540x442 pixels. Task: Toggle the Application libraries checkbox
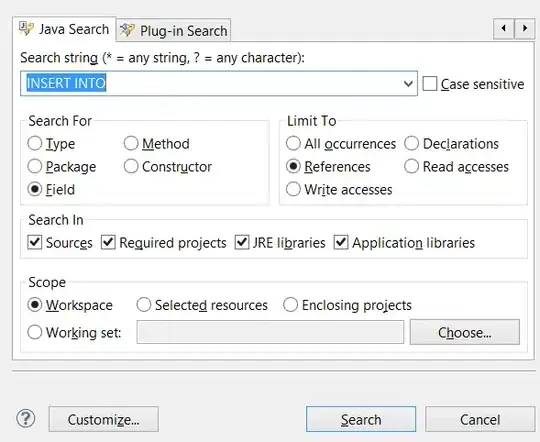click(x=341, y=243)
